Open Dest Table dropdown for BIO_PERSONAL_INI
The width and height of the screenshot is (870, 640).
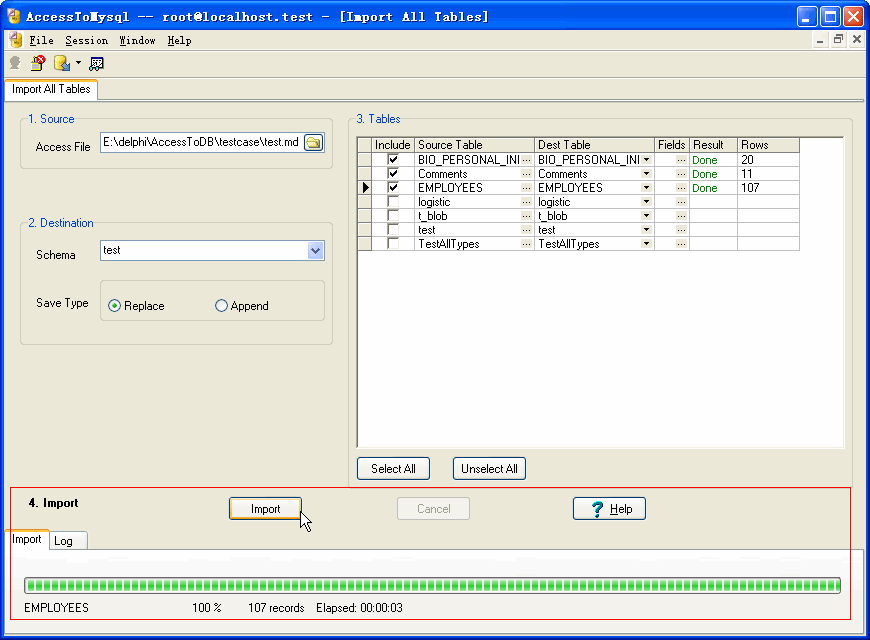[x=646, y=160]
